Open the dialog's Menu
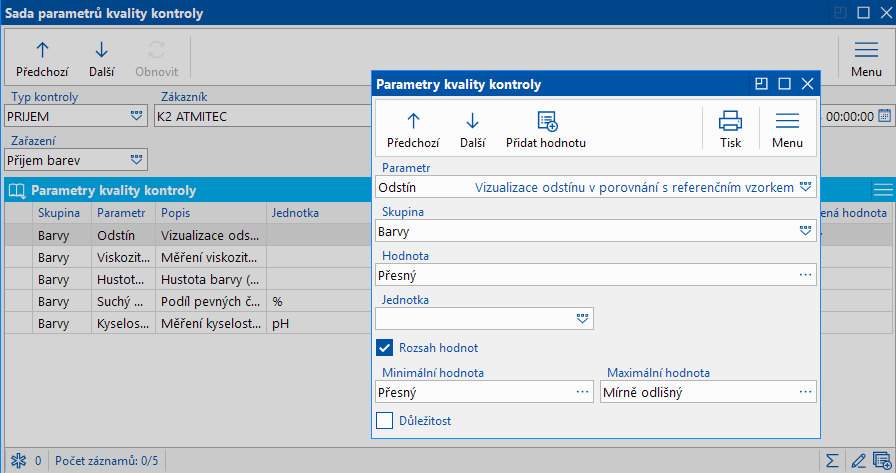896x473 pixels. pyautogui.click(x=787, y=127)
